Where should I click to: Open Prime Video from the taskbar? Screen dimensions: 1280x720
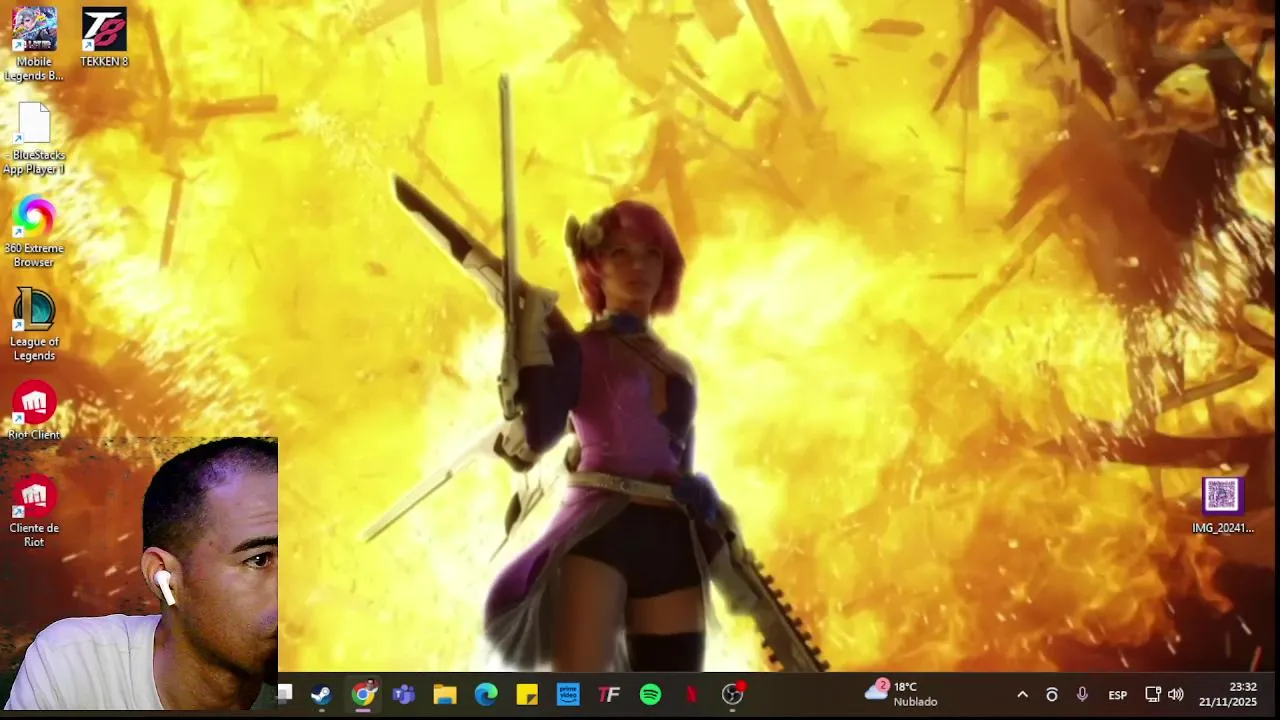pos(568,694)
